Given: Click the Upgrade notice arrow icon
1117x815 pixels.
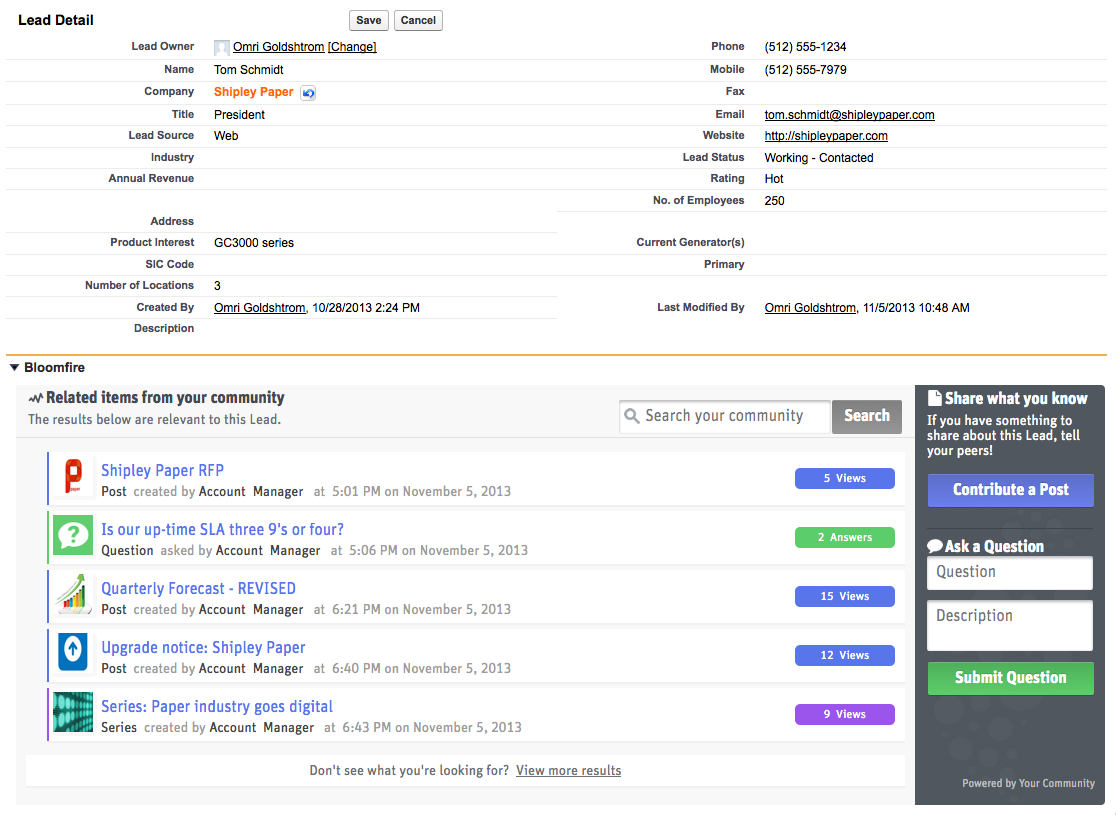Looking at the screenshot, I should [x=72, y=655].
